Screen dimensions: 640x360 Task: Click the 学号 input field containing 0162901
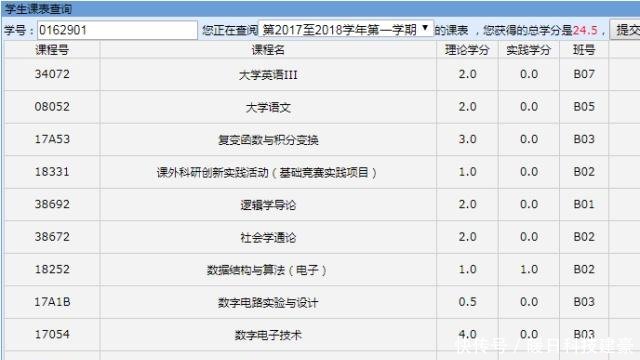118,30
